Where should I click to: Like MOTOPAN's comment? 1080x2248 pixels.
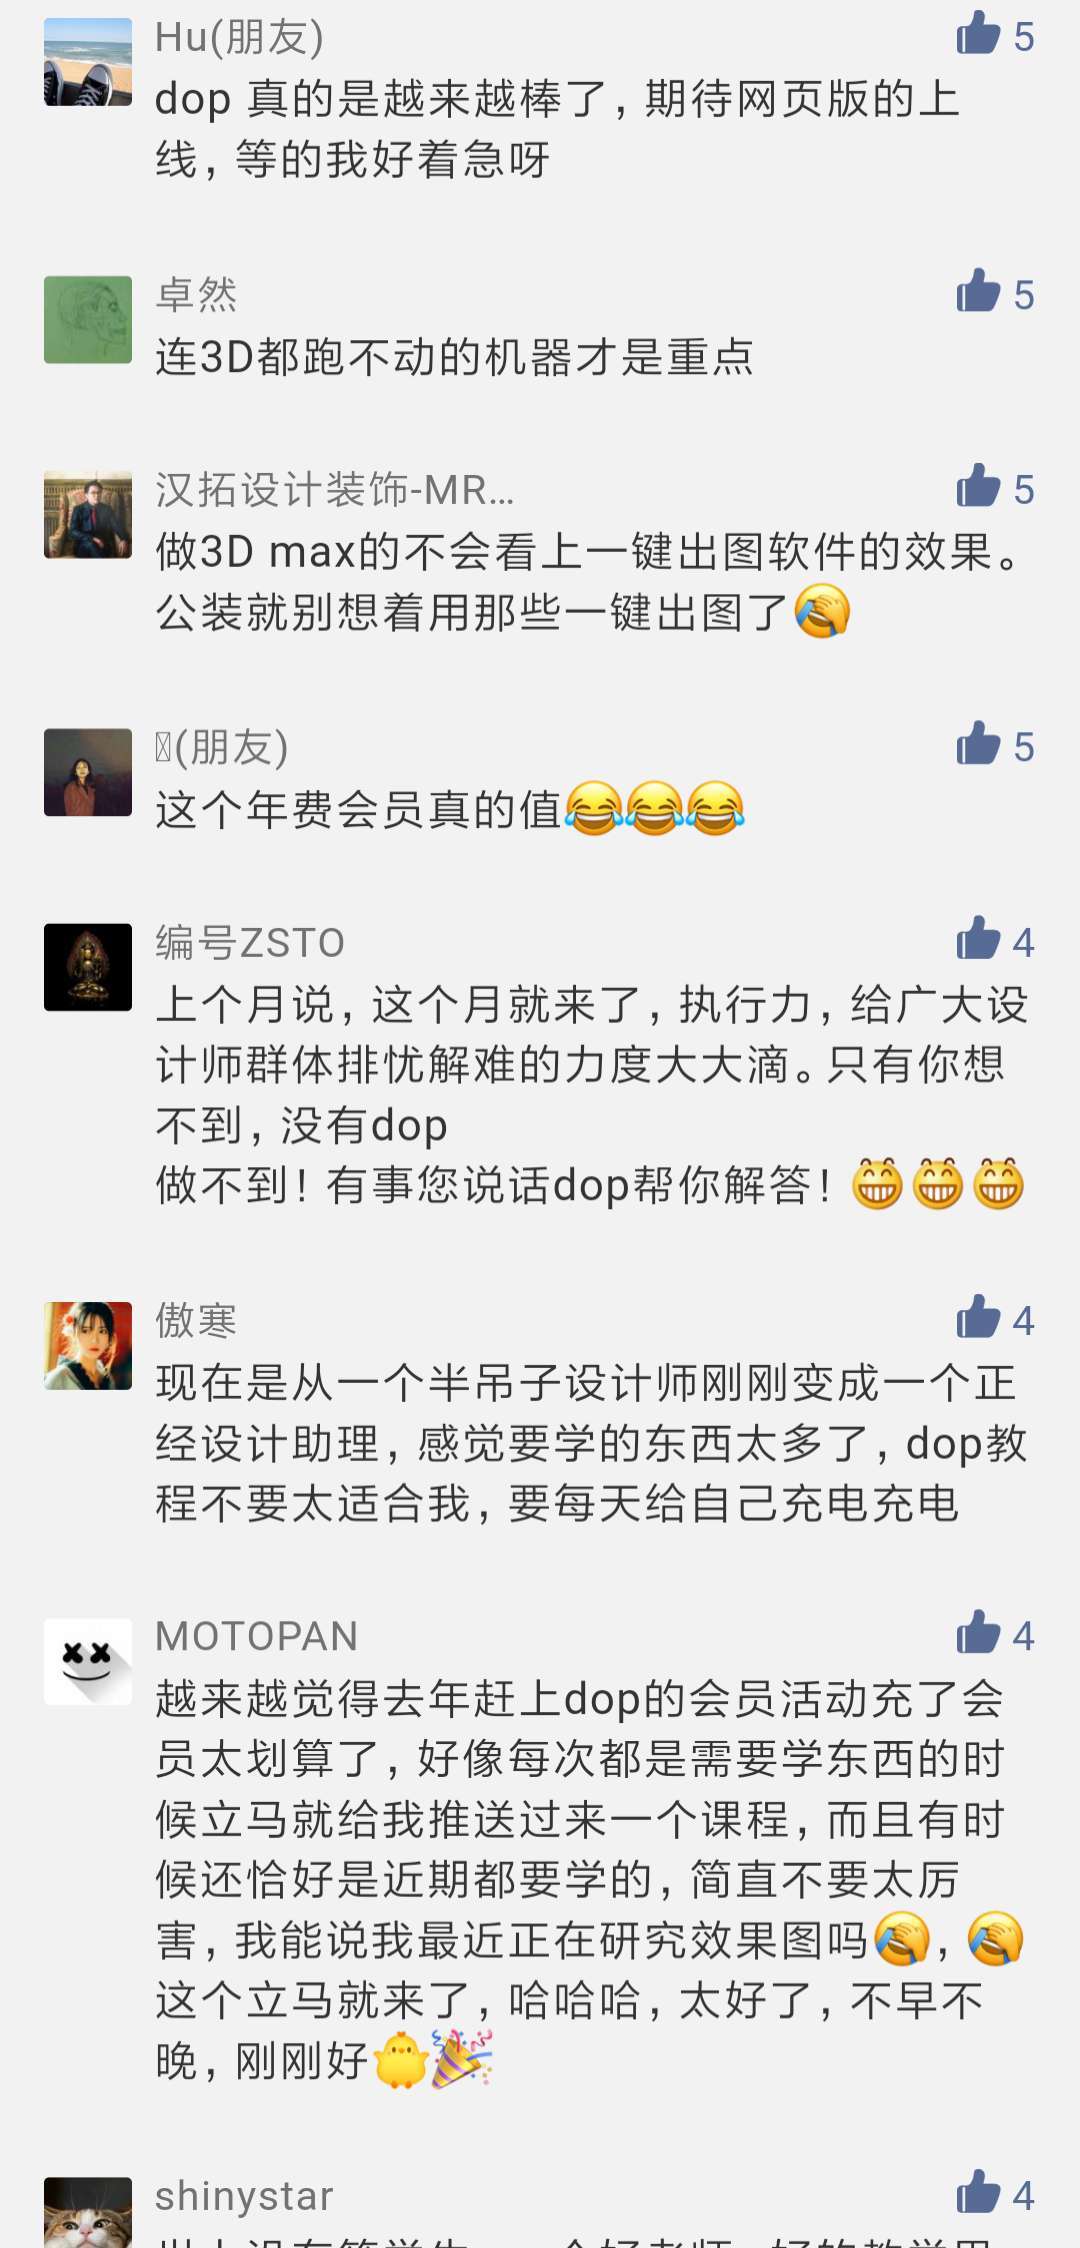pos(978,1633)
